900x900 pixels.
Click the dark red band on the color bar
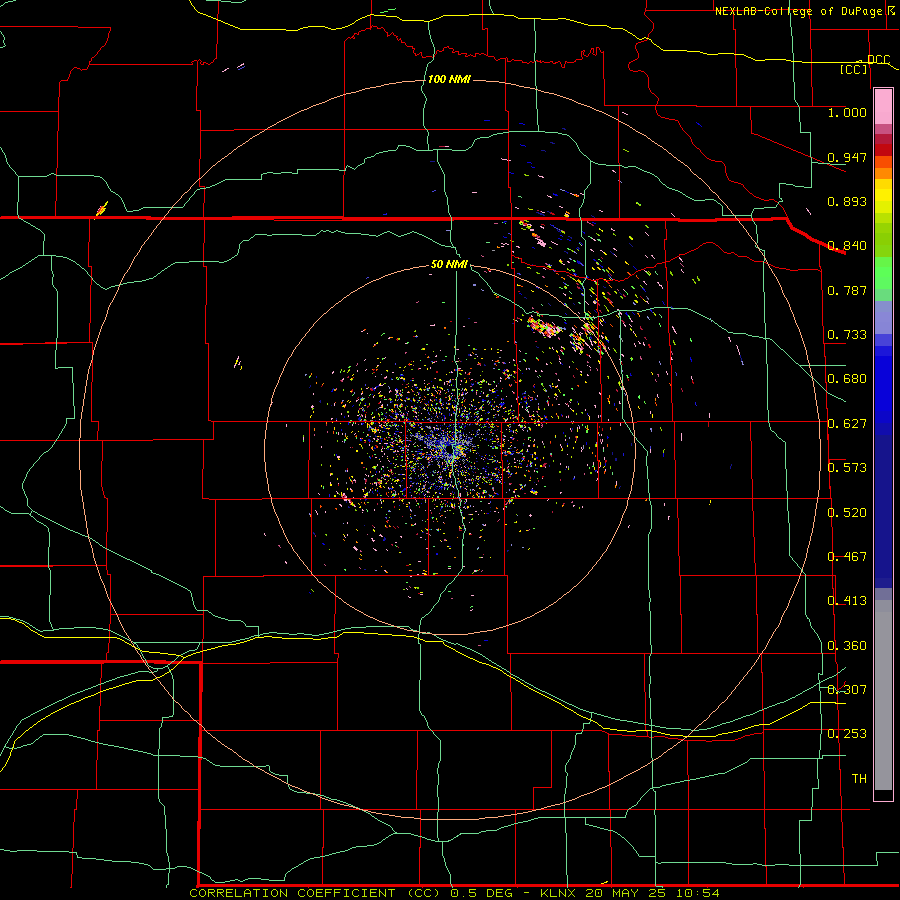[x=883, y=150]
